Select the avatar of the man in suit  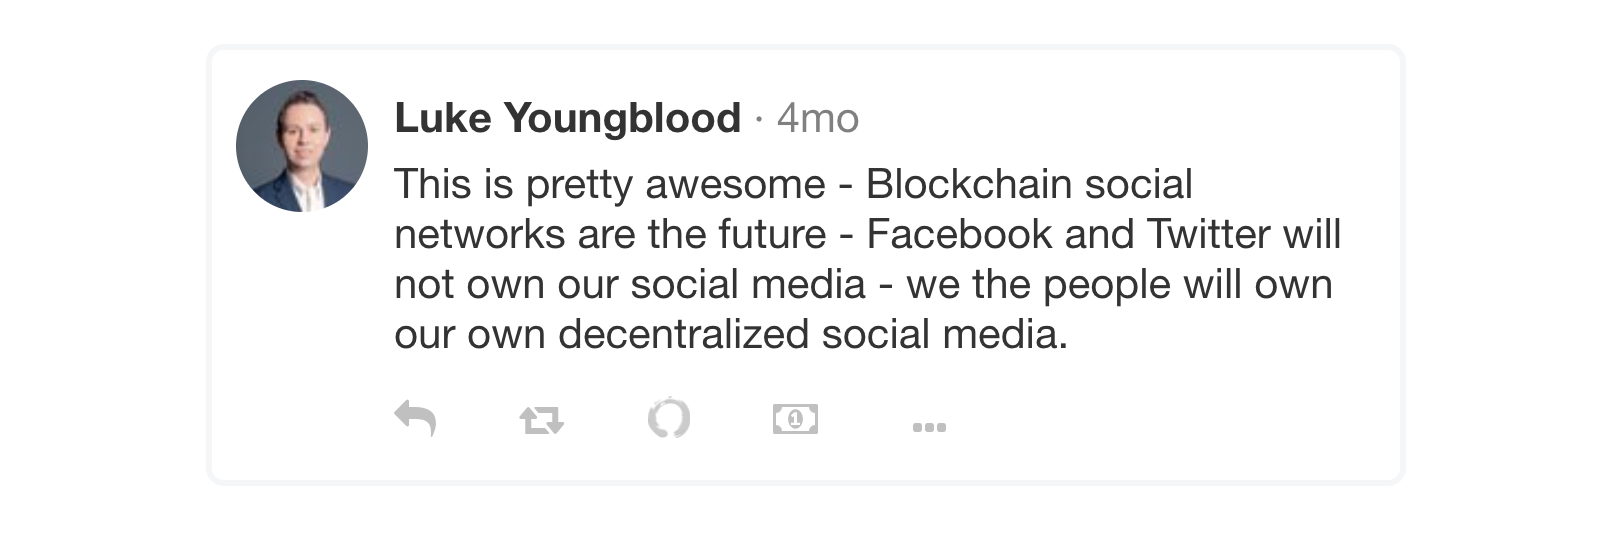(x=302, y=146)
